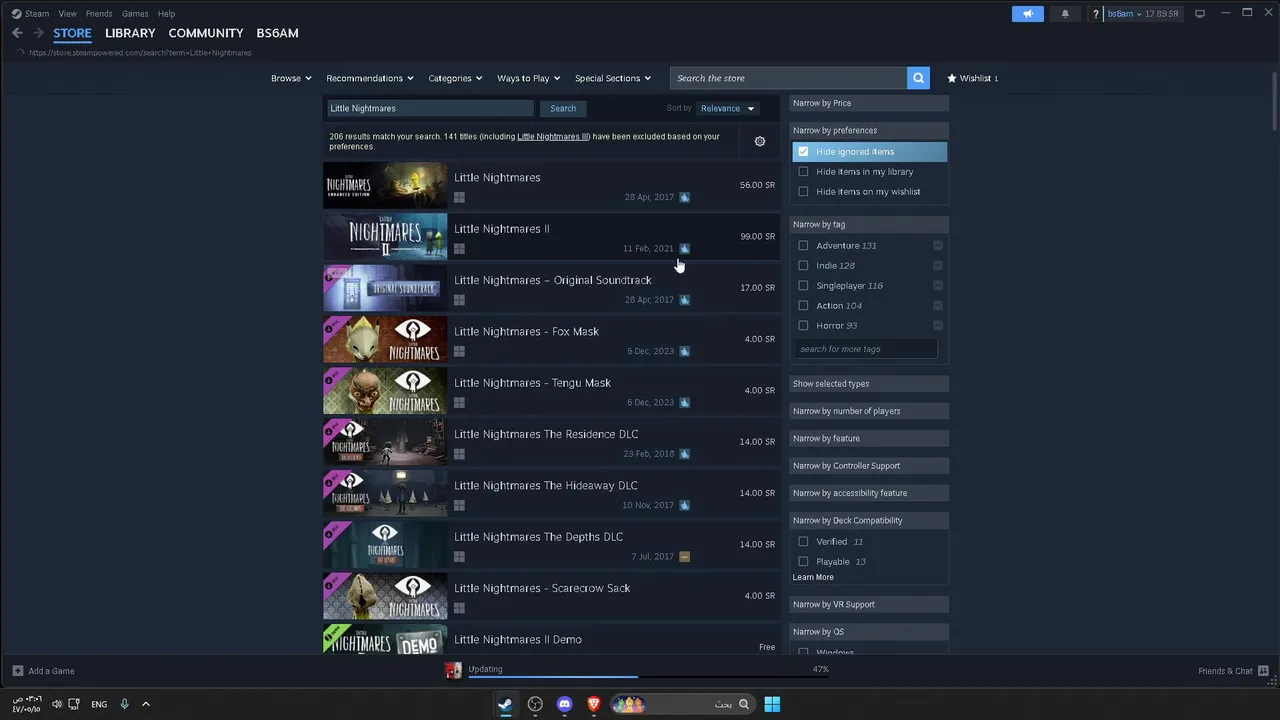
Task: Switch to the LIBRARY tab
Action: [x=130, y=33]
